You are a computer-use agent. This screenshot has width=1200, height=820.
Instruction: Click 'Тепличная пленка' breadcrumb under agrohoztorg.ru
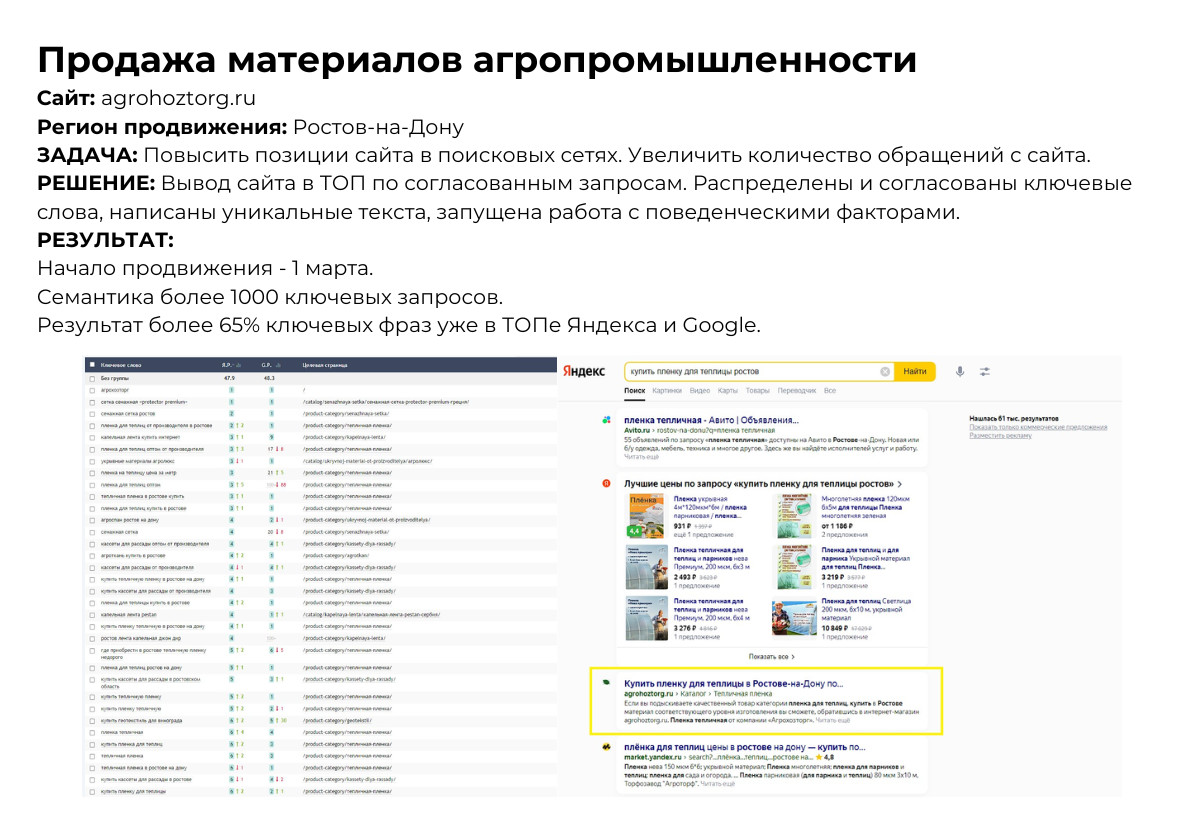click(745, 693)
